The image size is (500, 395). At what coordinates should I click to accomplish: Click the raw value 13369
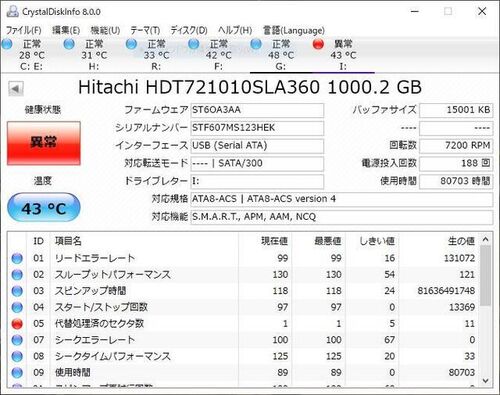pyautogui.click(x=462, y=307)
